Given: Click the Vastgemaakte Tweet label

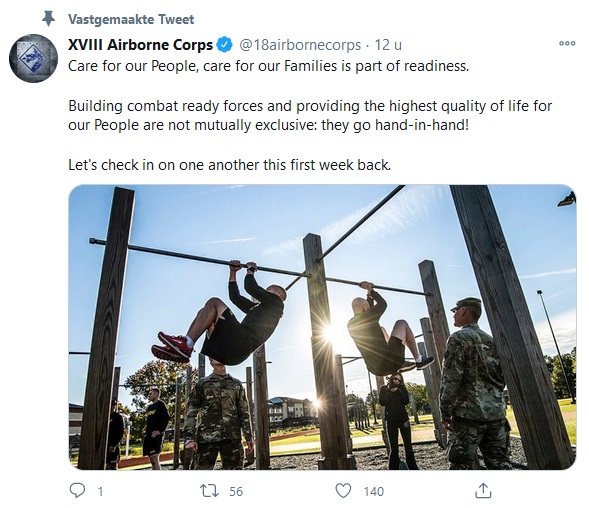Looking at the screenshot, I should (131, 19).
